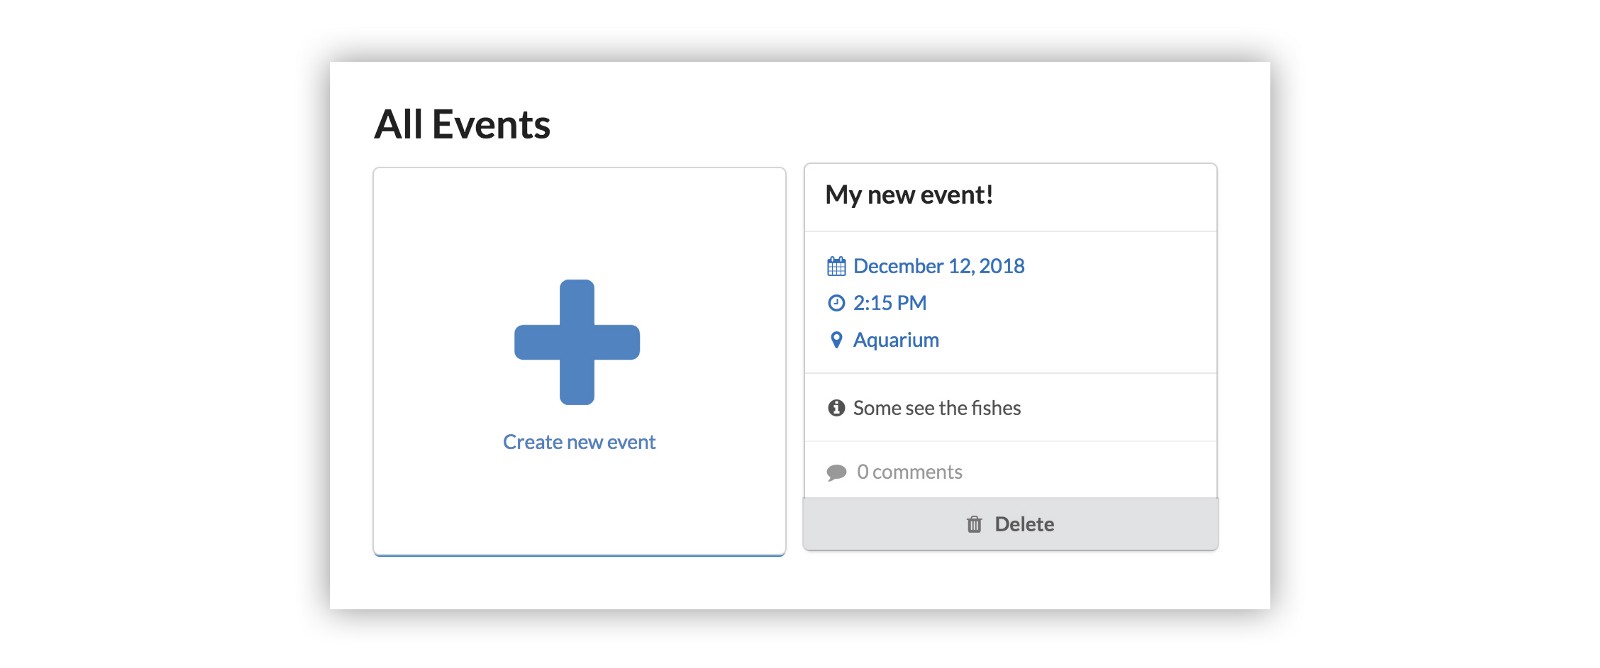
Task: Click the "My new event!" title
Action: click(x=909, y=195)
